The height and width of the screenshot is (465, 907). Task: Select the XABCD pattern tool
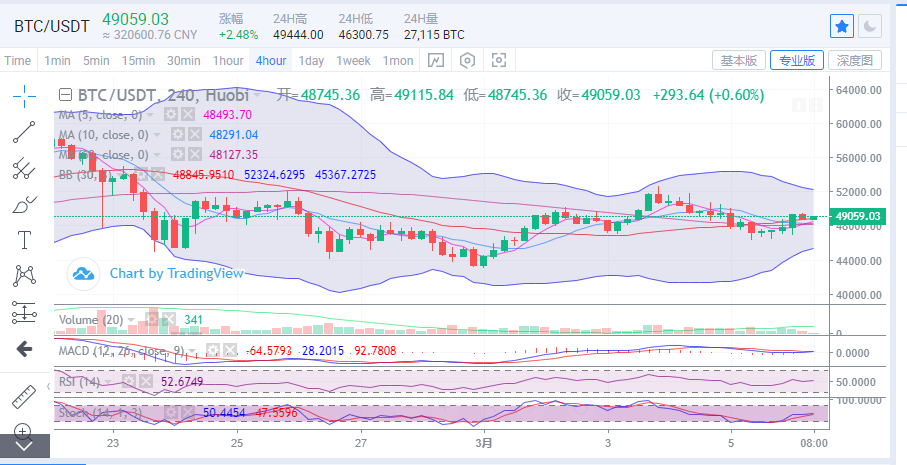(x=24, y=276)
